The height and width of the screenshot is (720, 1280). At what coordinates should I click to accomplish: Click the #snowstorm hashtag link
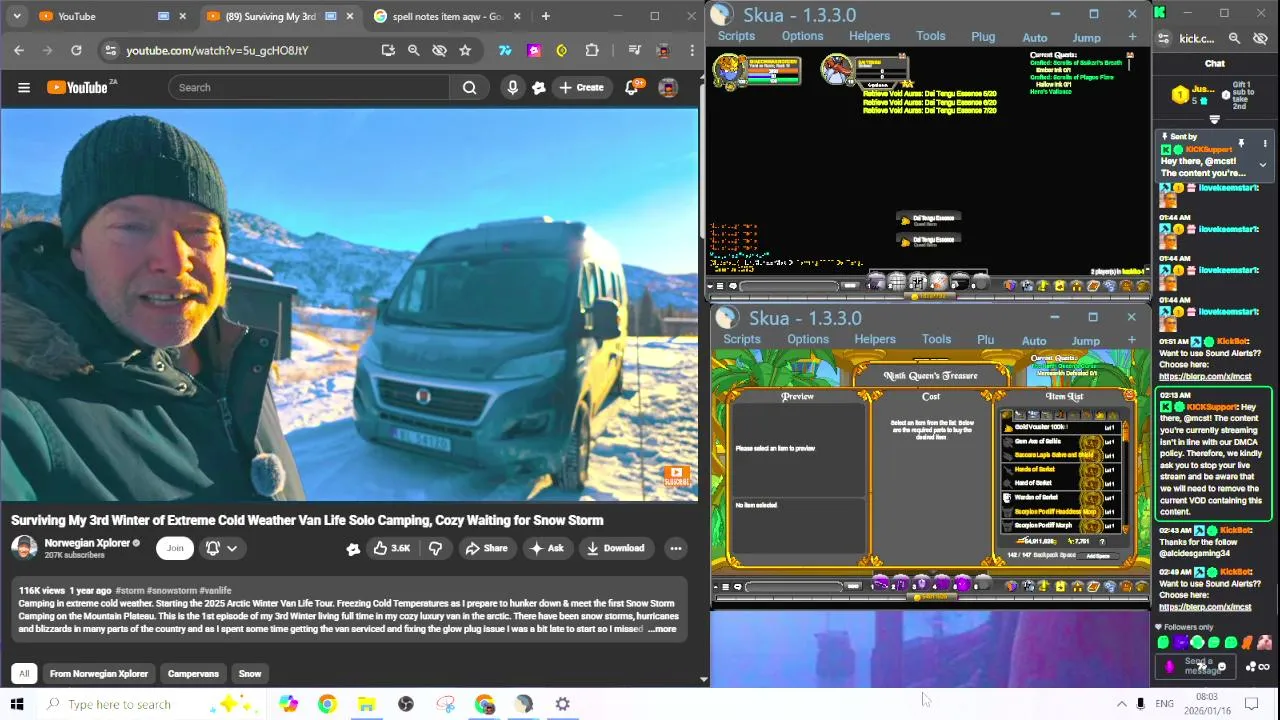173,591
